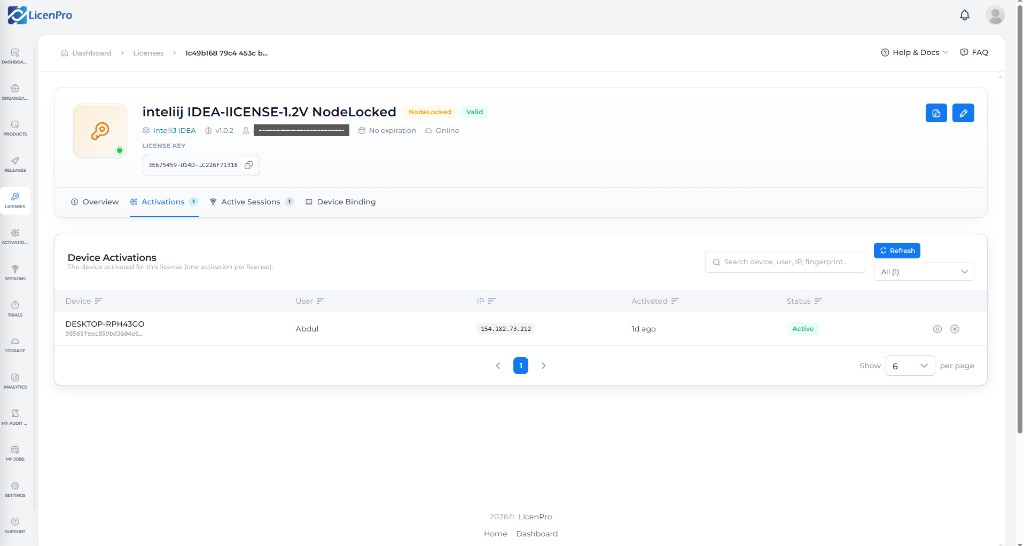Open Settings gear in the sidebar
Image resolution: width=1024 pixels, height=546 pixels.
coord(15,490)
